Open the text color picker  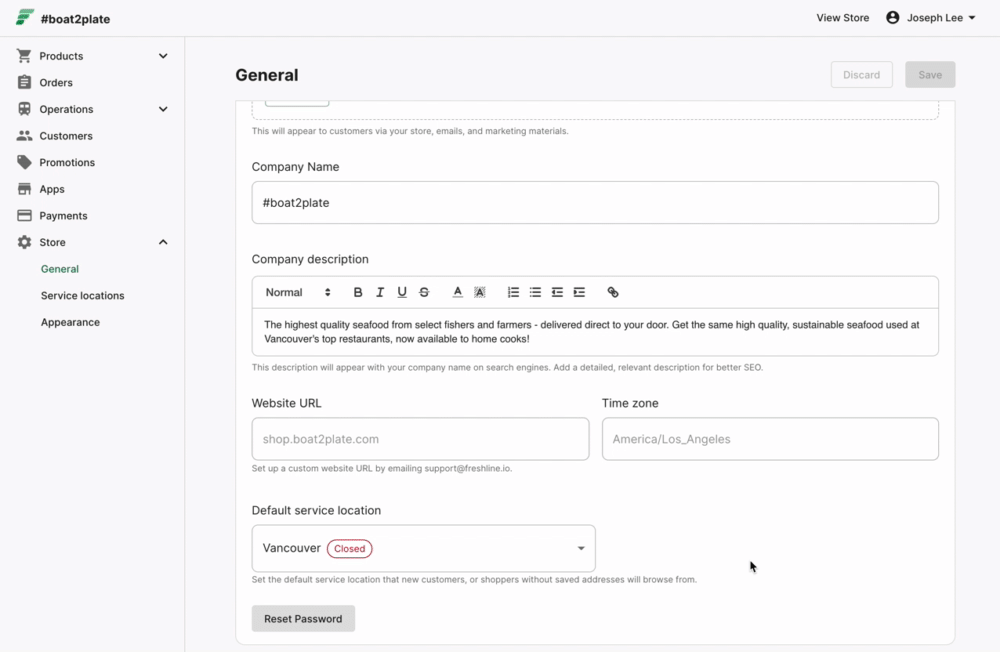457,292
